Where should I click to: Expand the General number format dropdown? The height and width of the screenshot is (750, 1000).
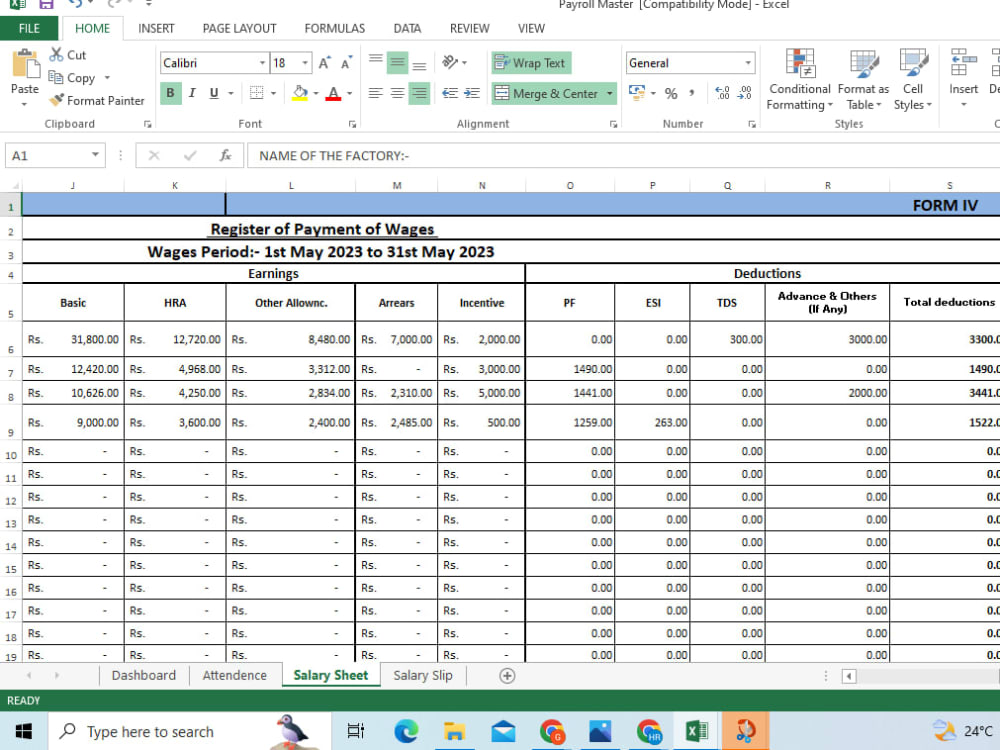click(x=747, y=62)
